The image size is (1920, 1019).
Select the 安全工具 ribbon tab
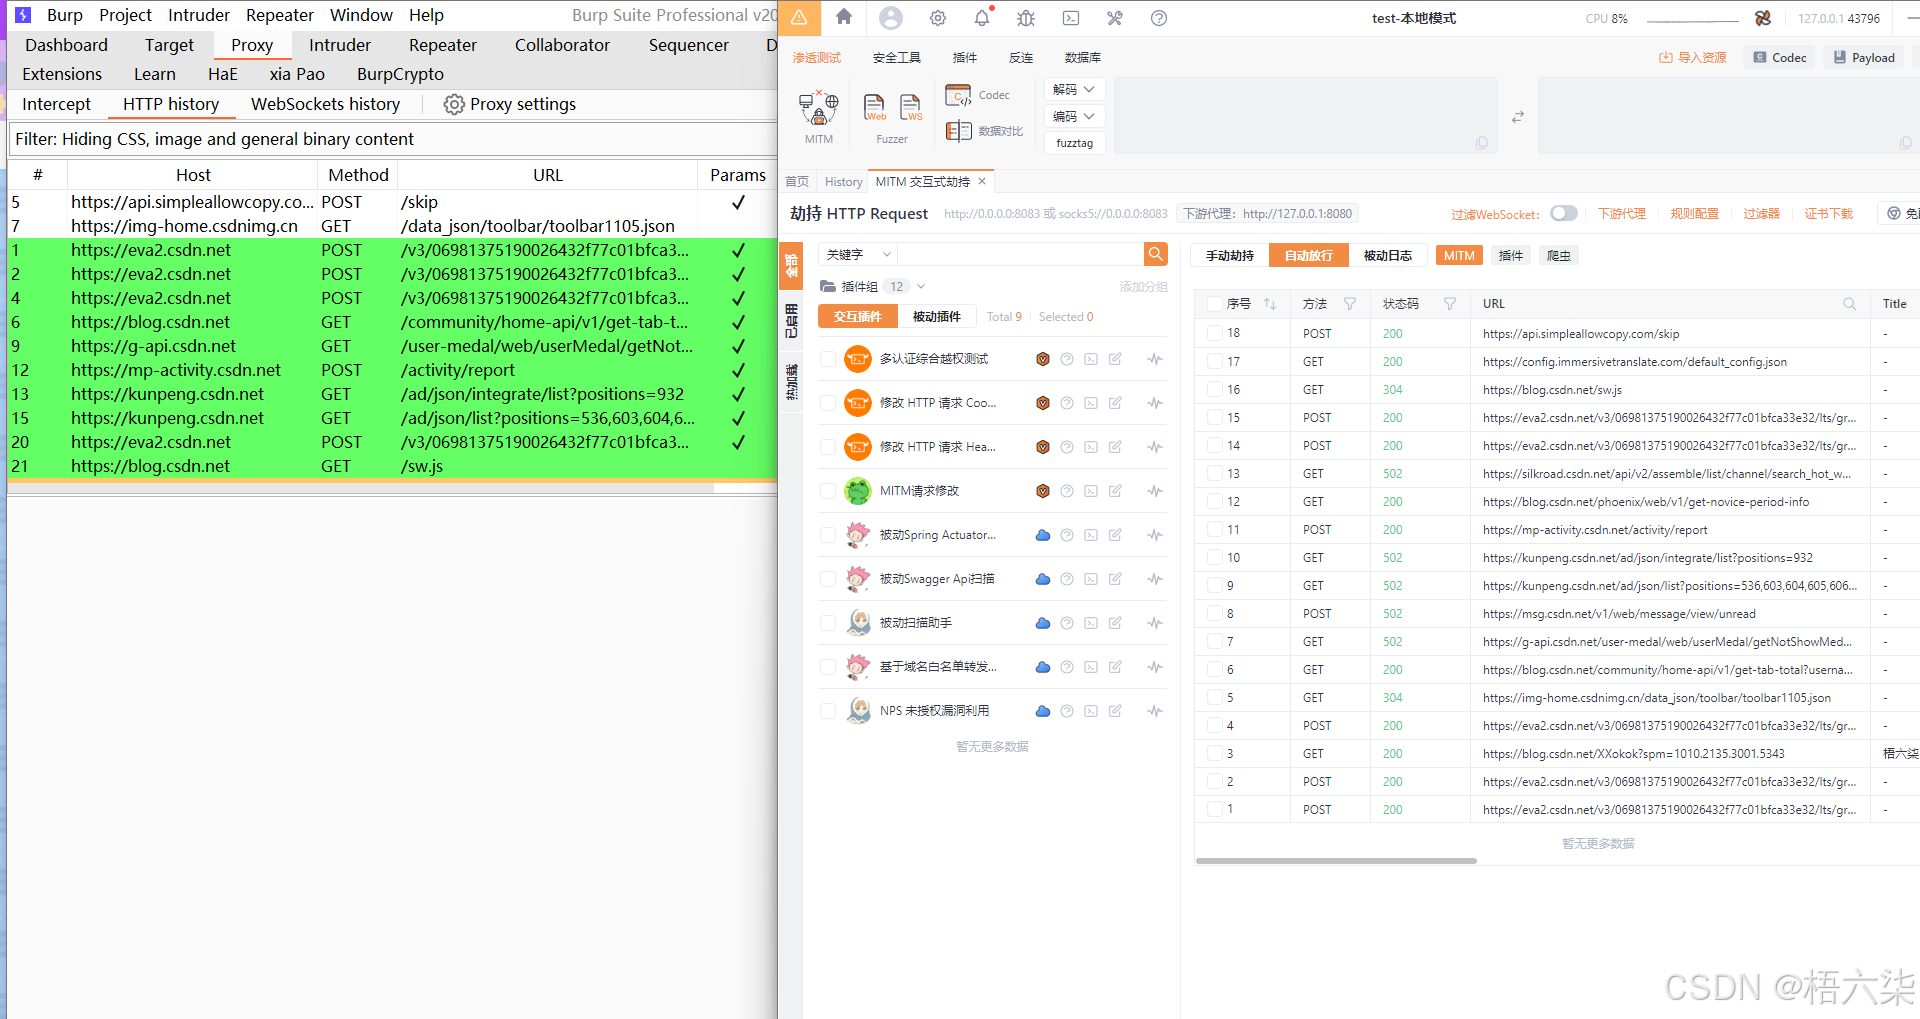pyautogui.click(x=896, y=57)
